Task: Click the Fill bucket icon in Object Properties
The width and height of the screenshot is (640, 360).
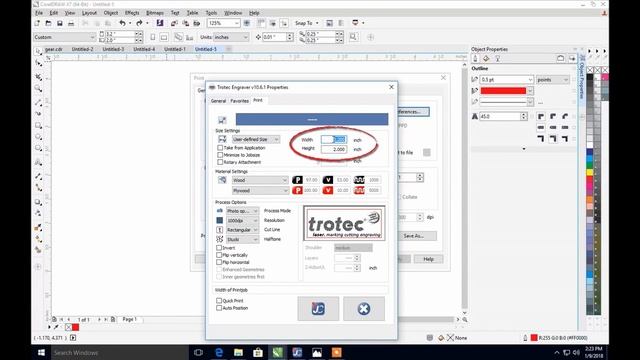Action: (x=486, y=58)
